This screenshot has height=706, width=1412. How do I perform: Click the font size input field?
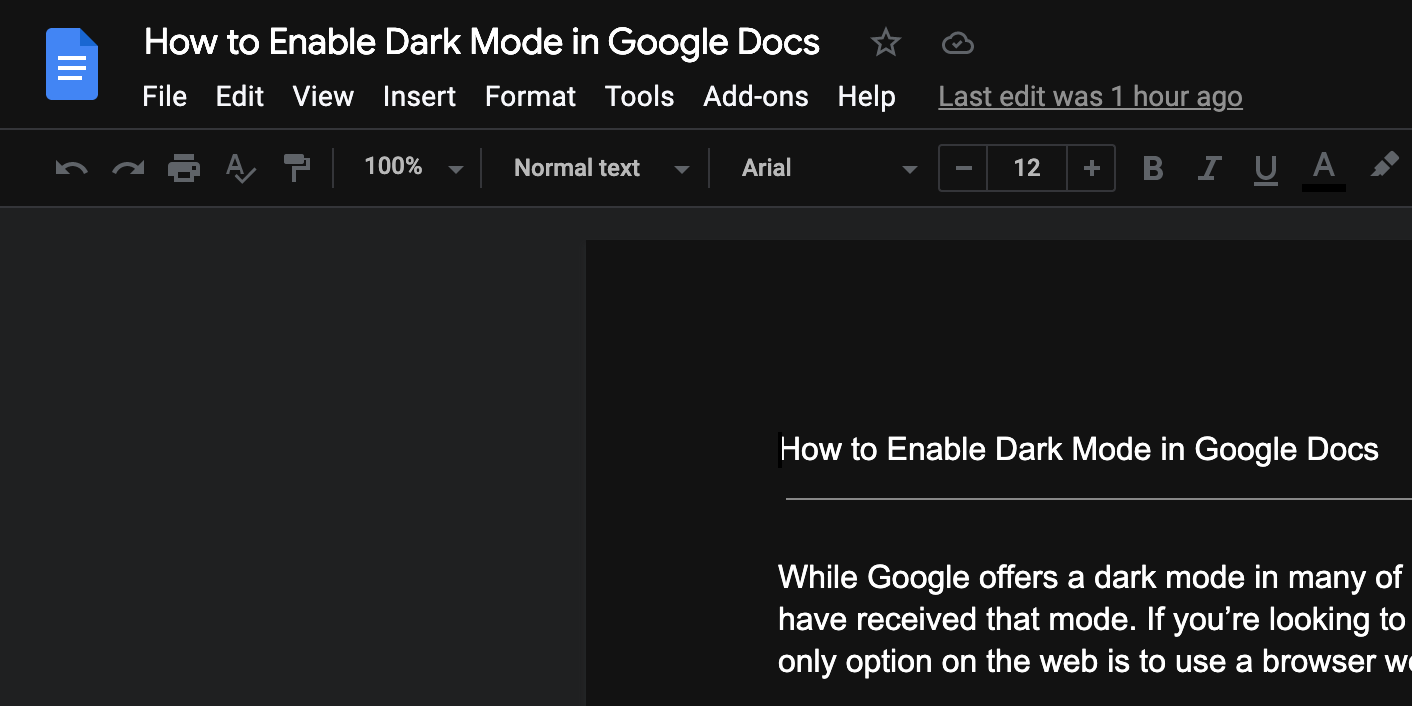[x=1027, y=168]
